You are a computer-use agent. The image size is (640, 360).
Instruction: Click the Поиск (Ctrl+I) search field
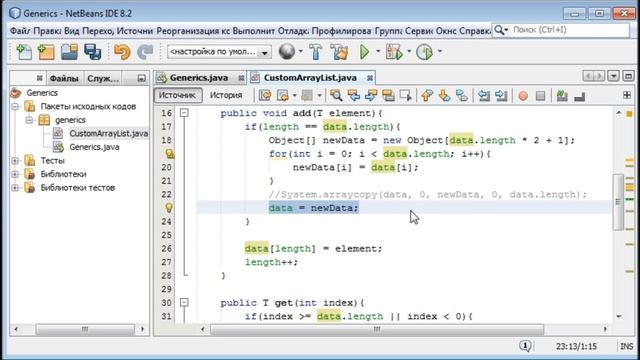(x=569, y=30)
